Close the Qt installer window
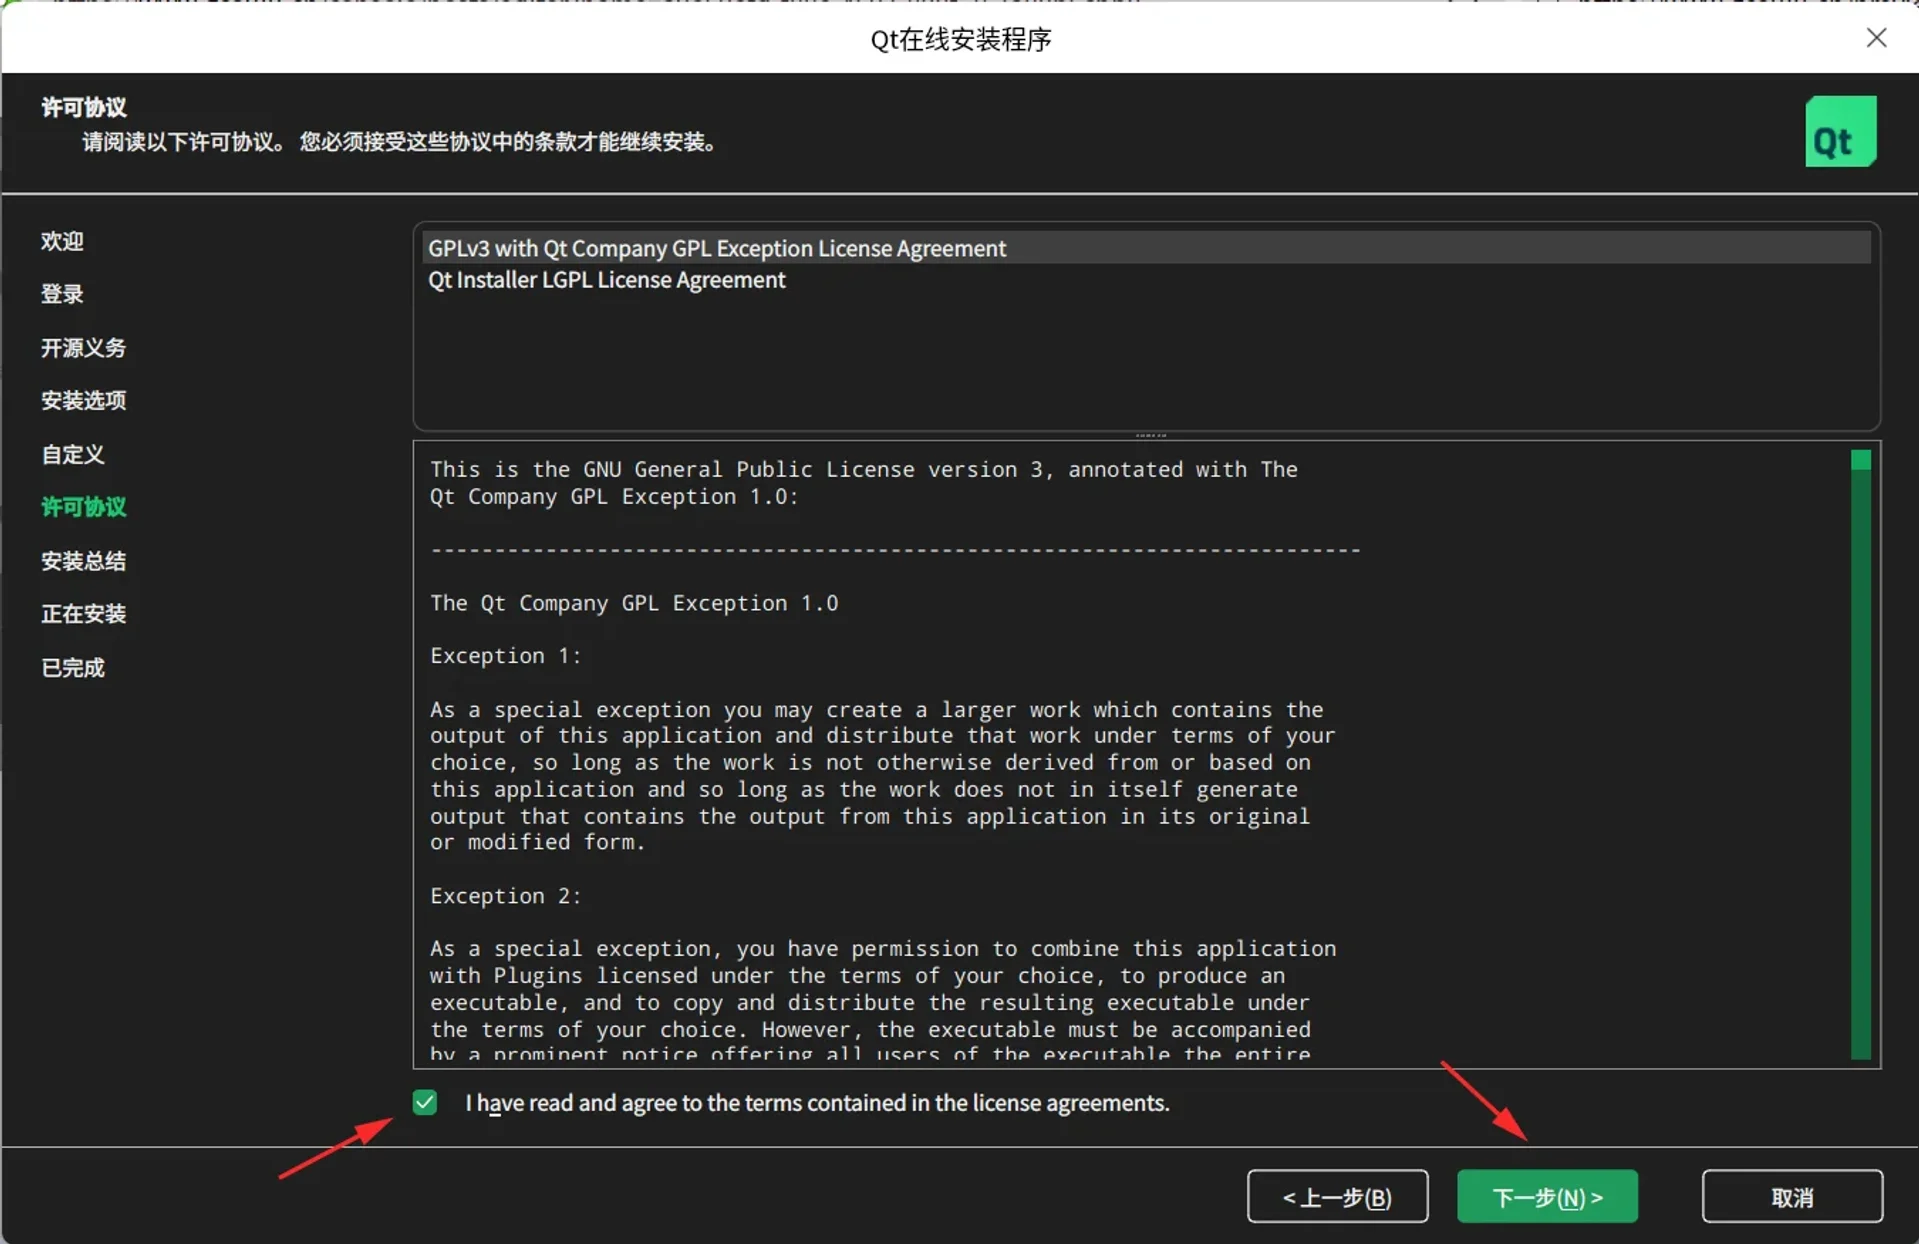The width and height of the screenshot is (1919, 1244). coord(1877,38)
